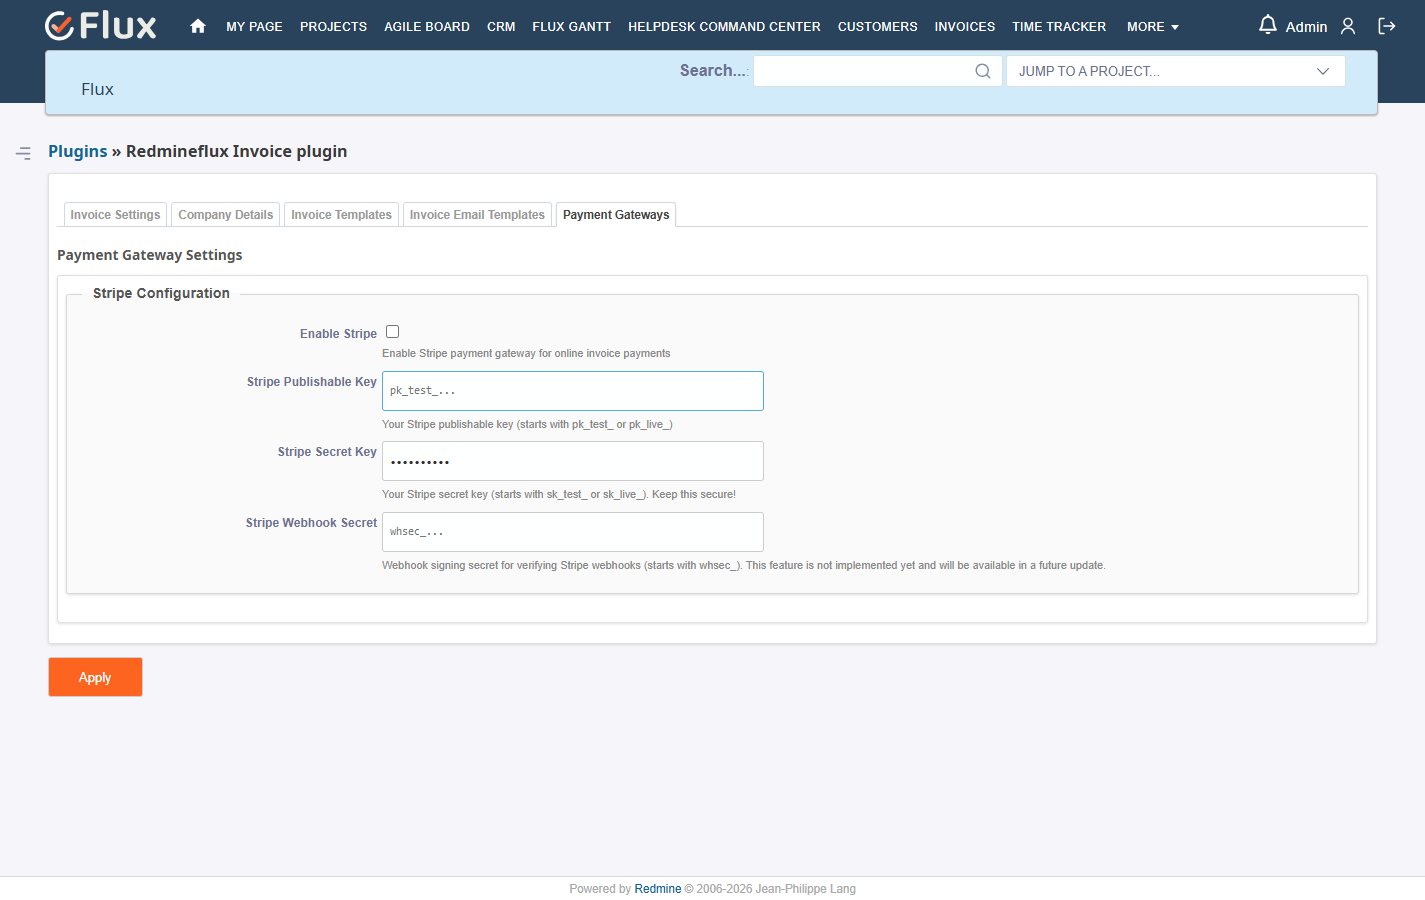Screen dimensions: 1425x900
Task: Open HELPDESK COMMAND CENTER
Action: 724,27
